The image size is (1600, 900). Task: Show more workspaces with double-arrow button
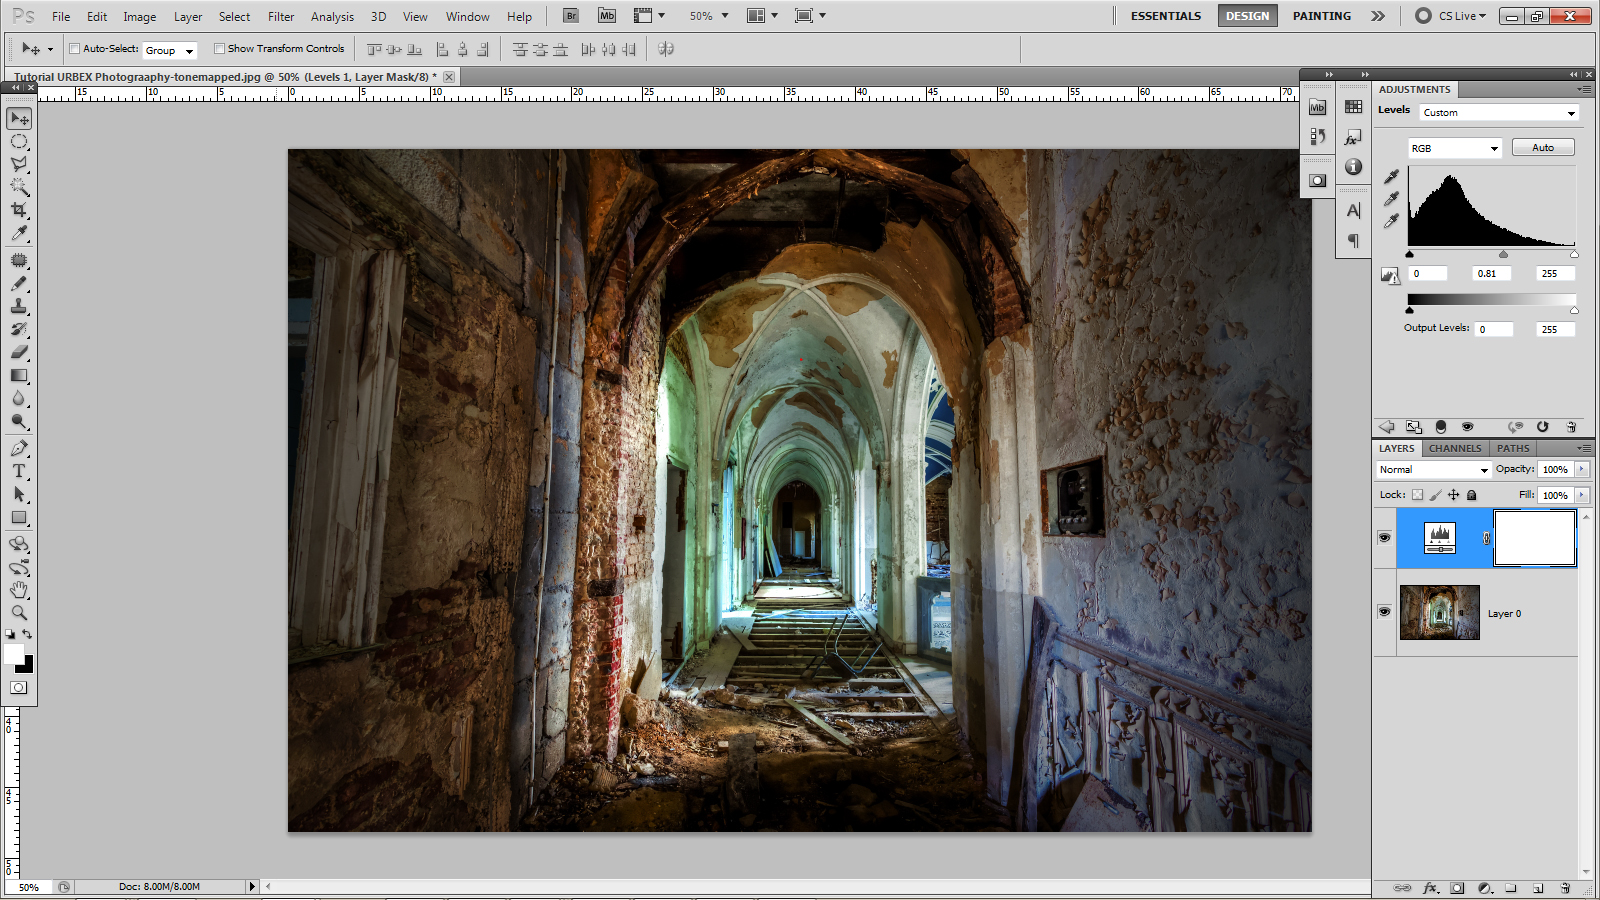pyautogui.click(x=1378, y=16)
